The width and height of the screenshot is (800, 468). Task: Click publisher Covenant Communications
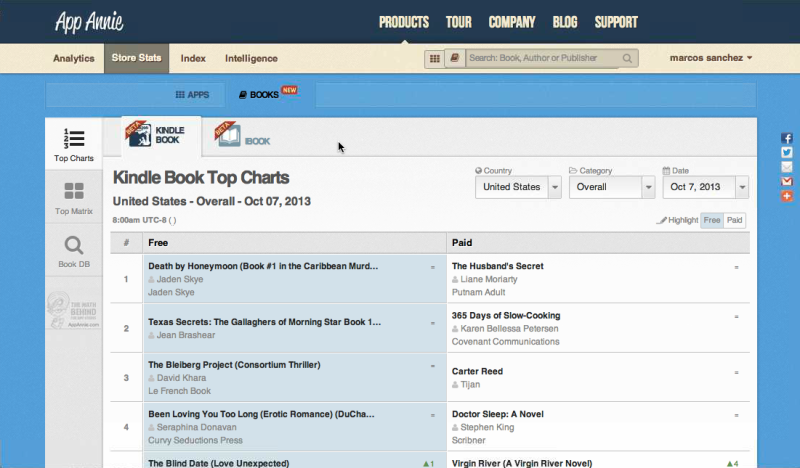(506, 342)
